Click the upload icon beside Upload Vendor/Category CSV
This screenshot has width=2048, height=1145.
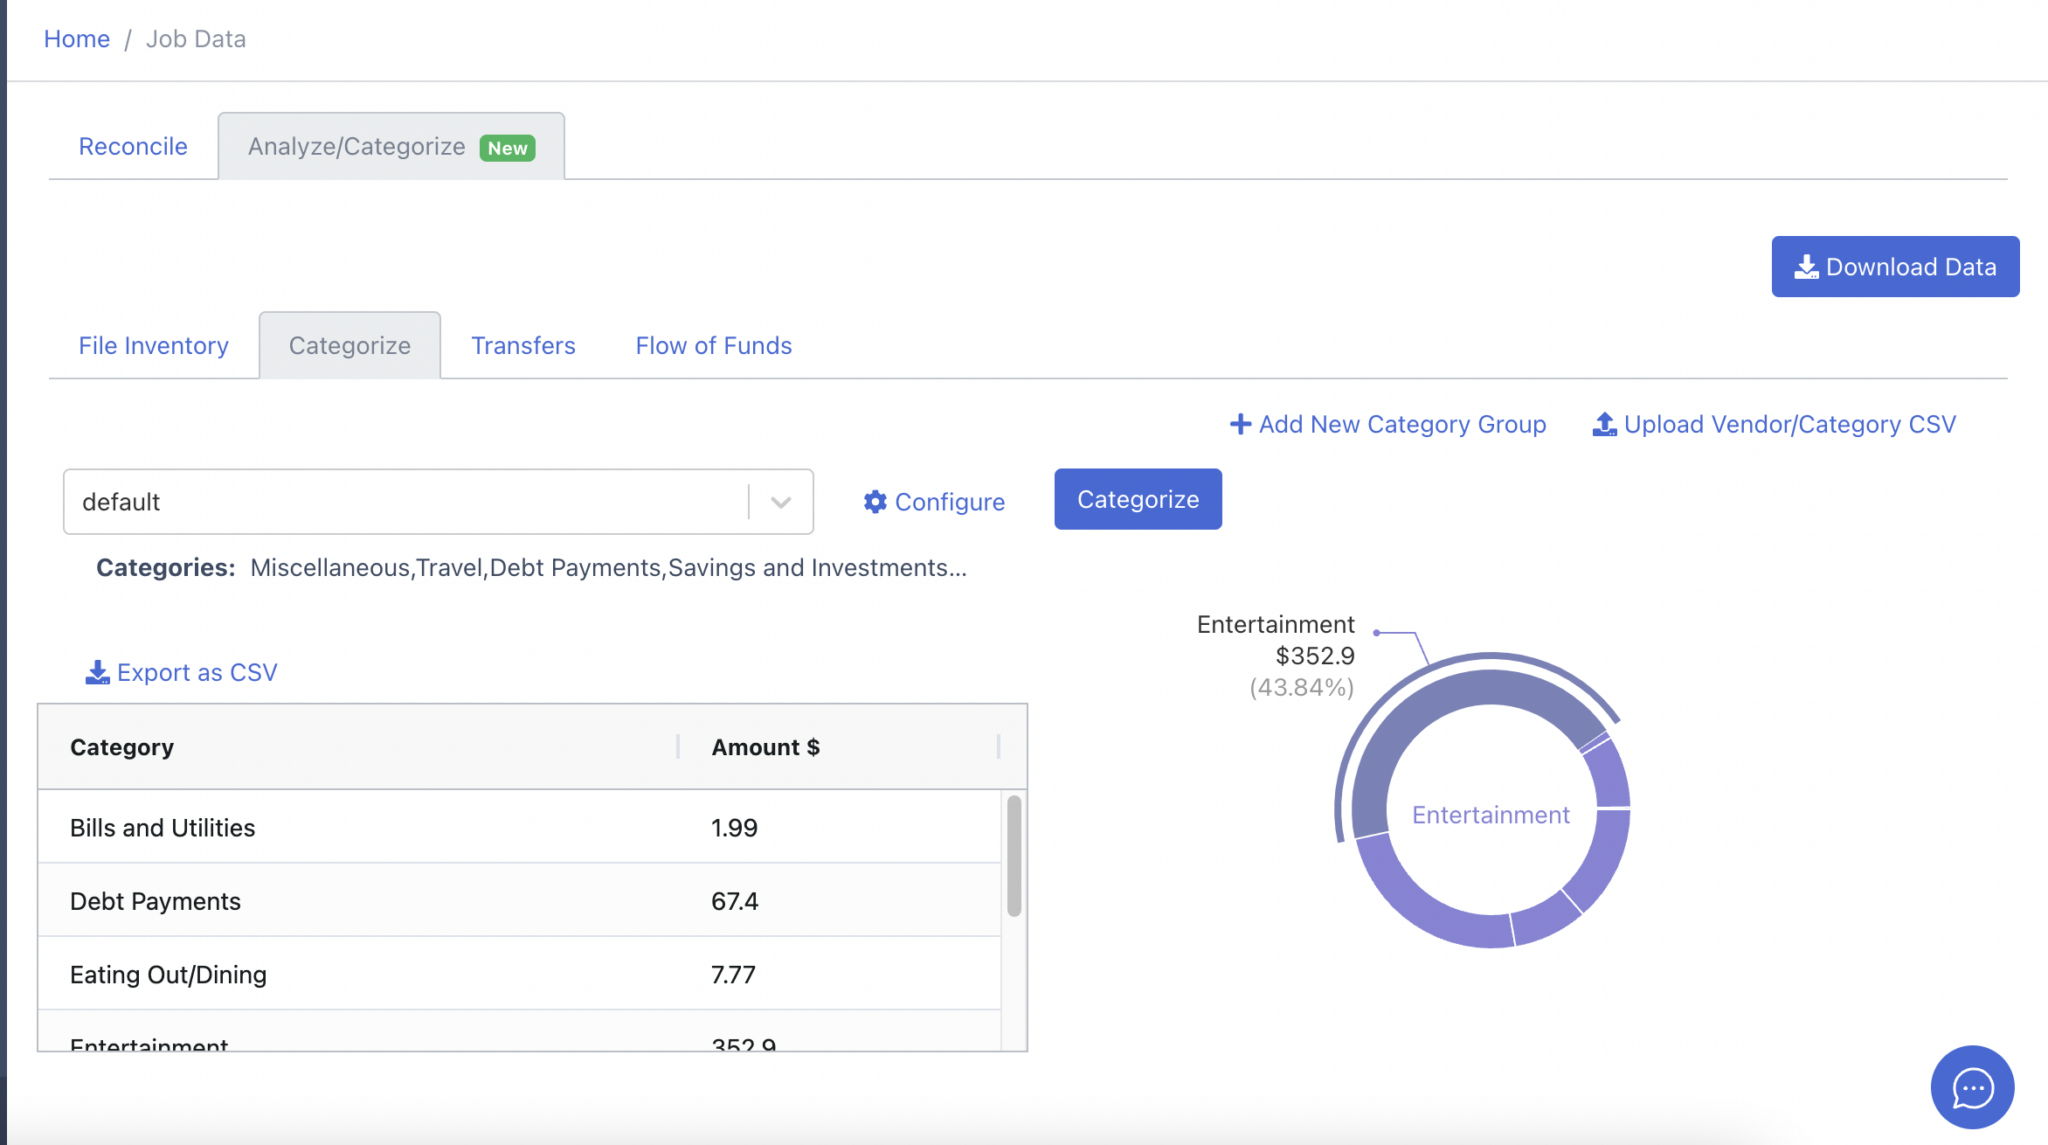(x=1605, y=424)
